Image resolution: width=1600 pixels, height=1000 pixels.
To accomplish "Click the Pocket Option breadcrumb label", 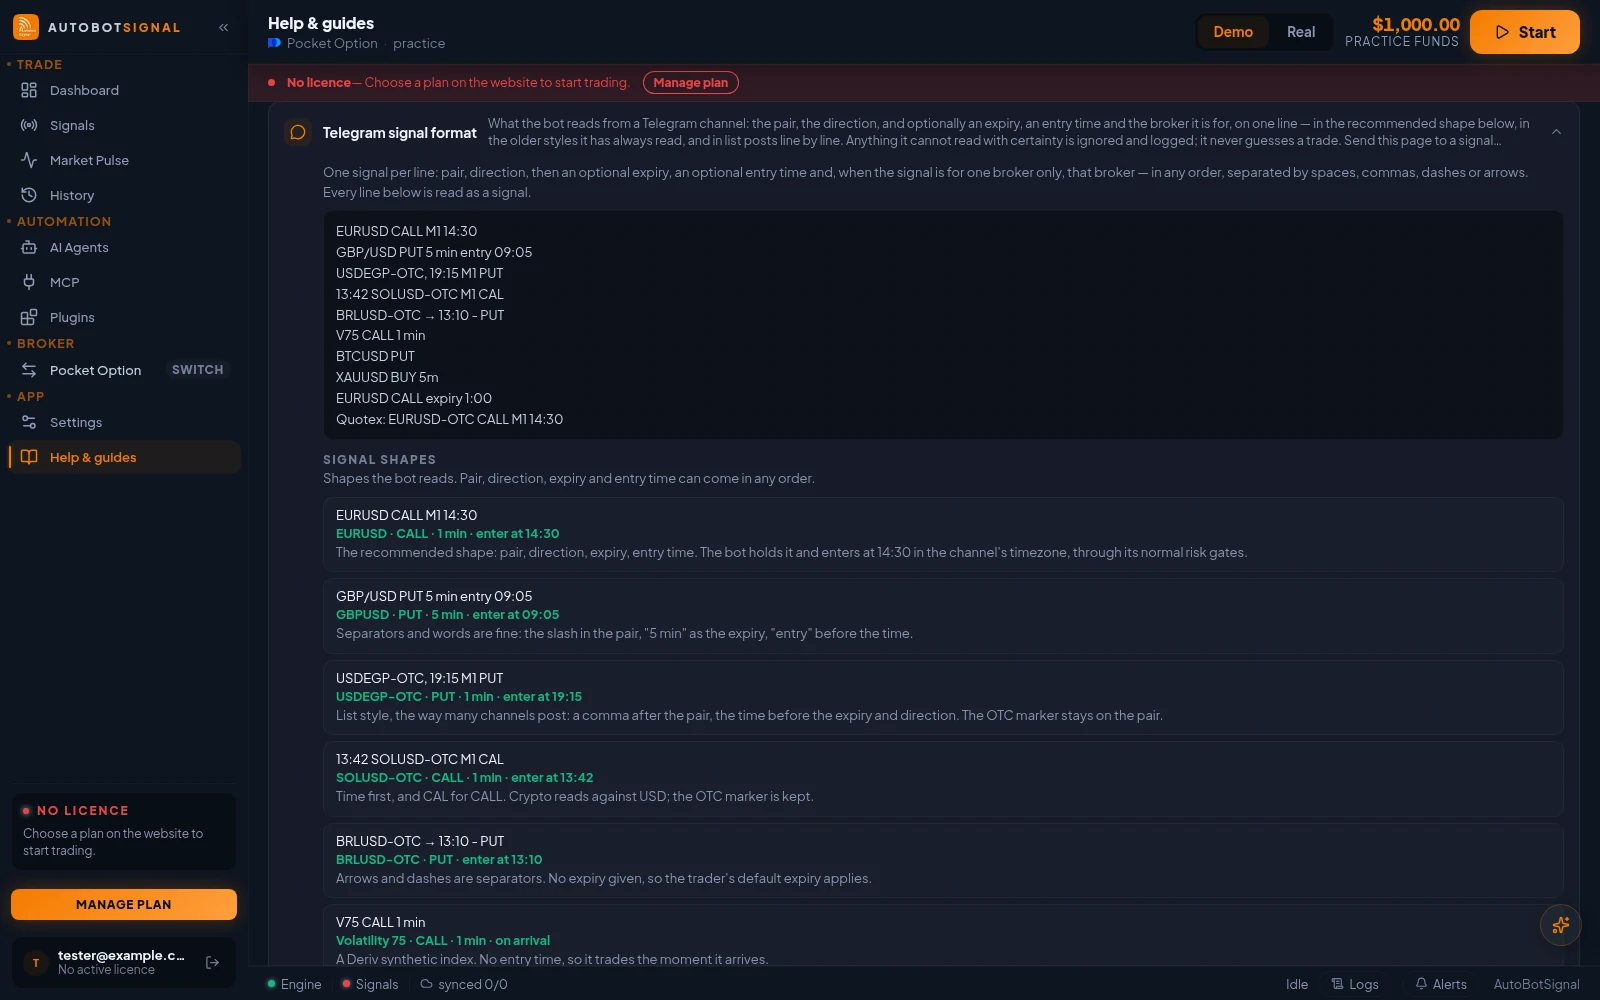I will coord(332,43).
